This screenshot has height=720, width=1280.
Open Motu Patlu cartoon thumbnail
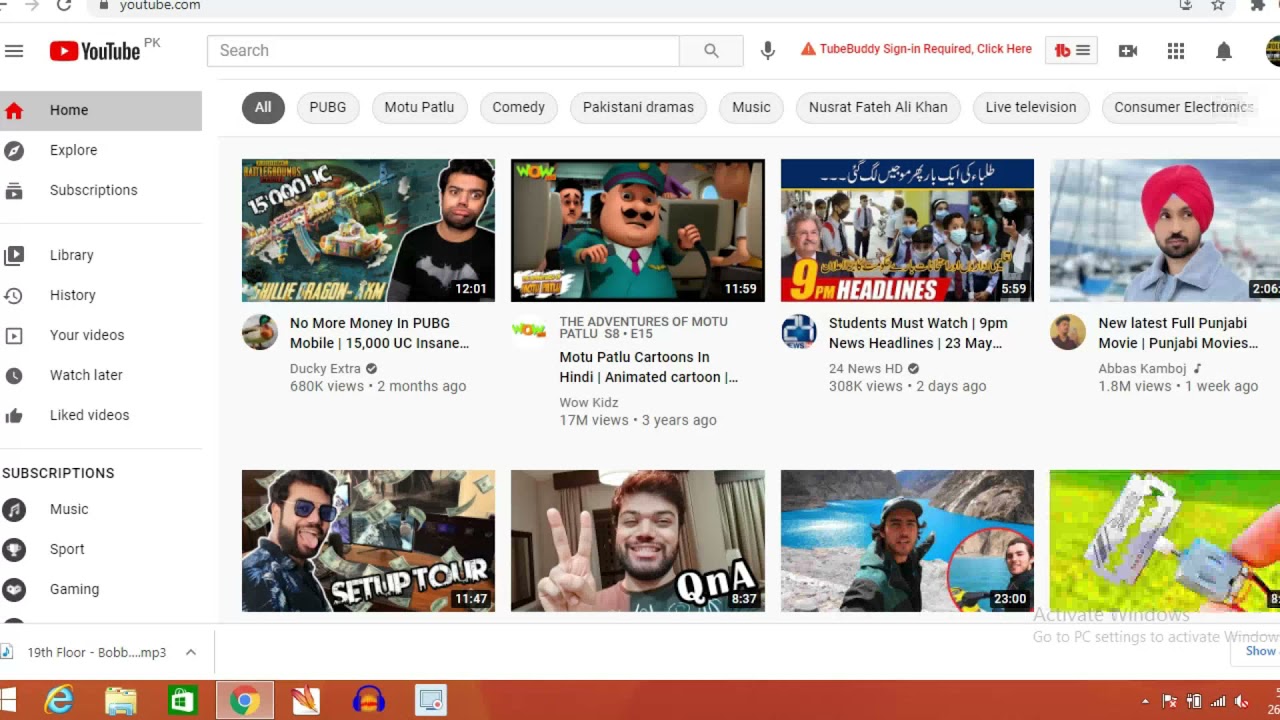pos(638,230)
